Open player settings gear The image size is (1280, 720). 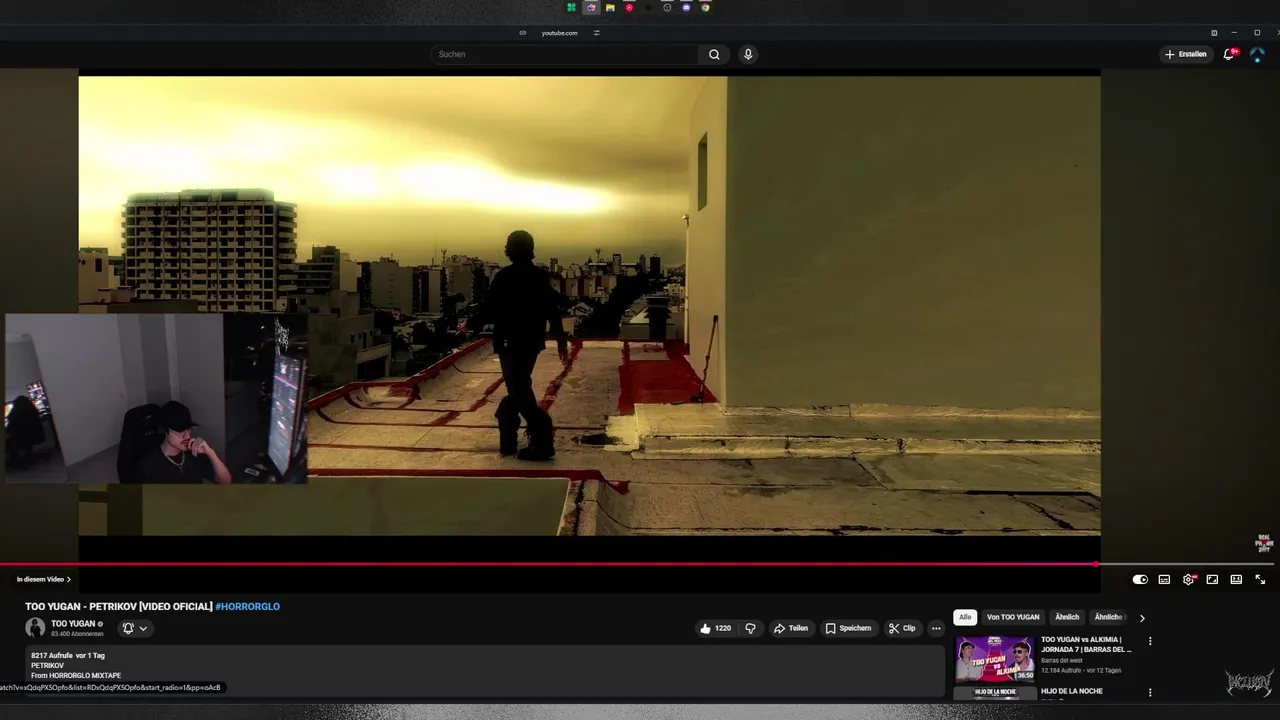pos(1188,579)
